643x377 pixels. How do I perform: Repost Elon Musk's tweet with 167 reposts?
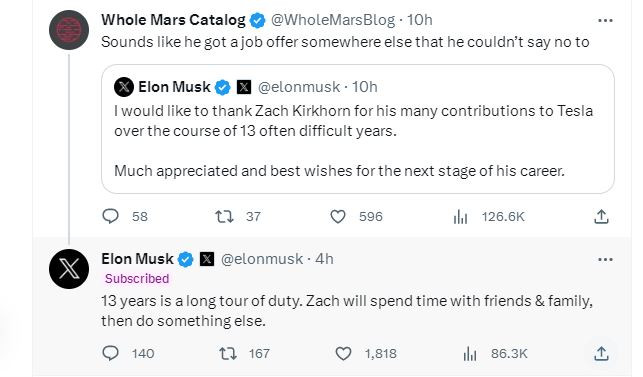228,353
